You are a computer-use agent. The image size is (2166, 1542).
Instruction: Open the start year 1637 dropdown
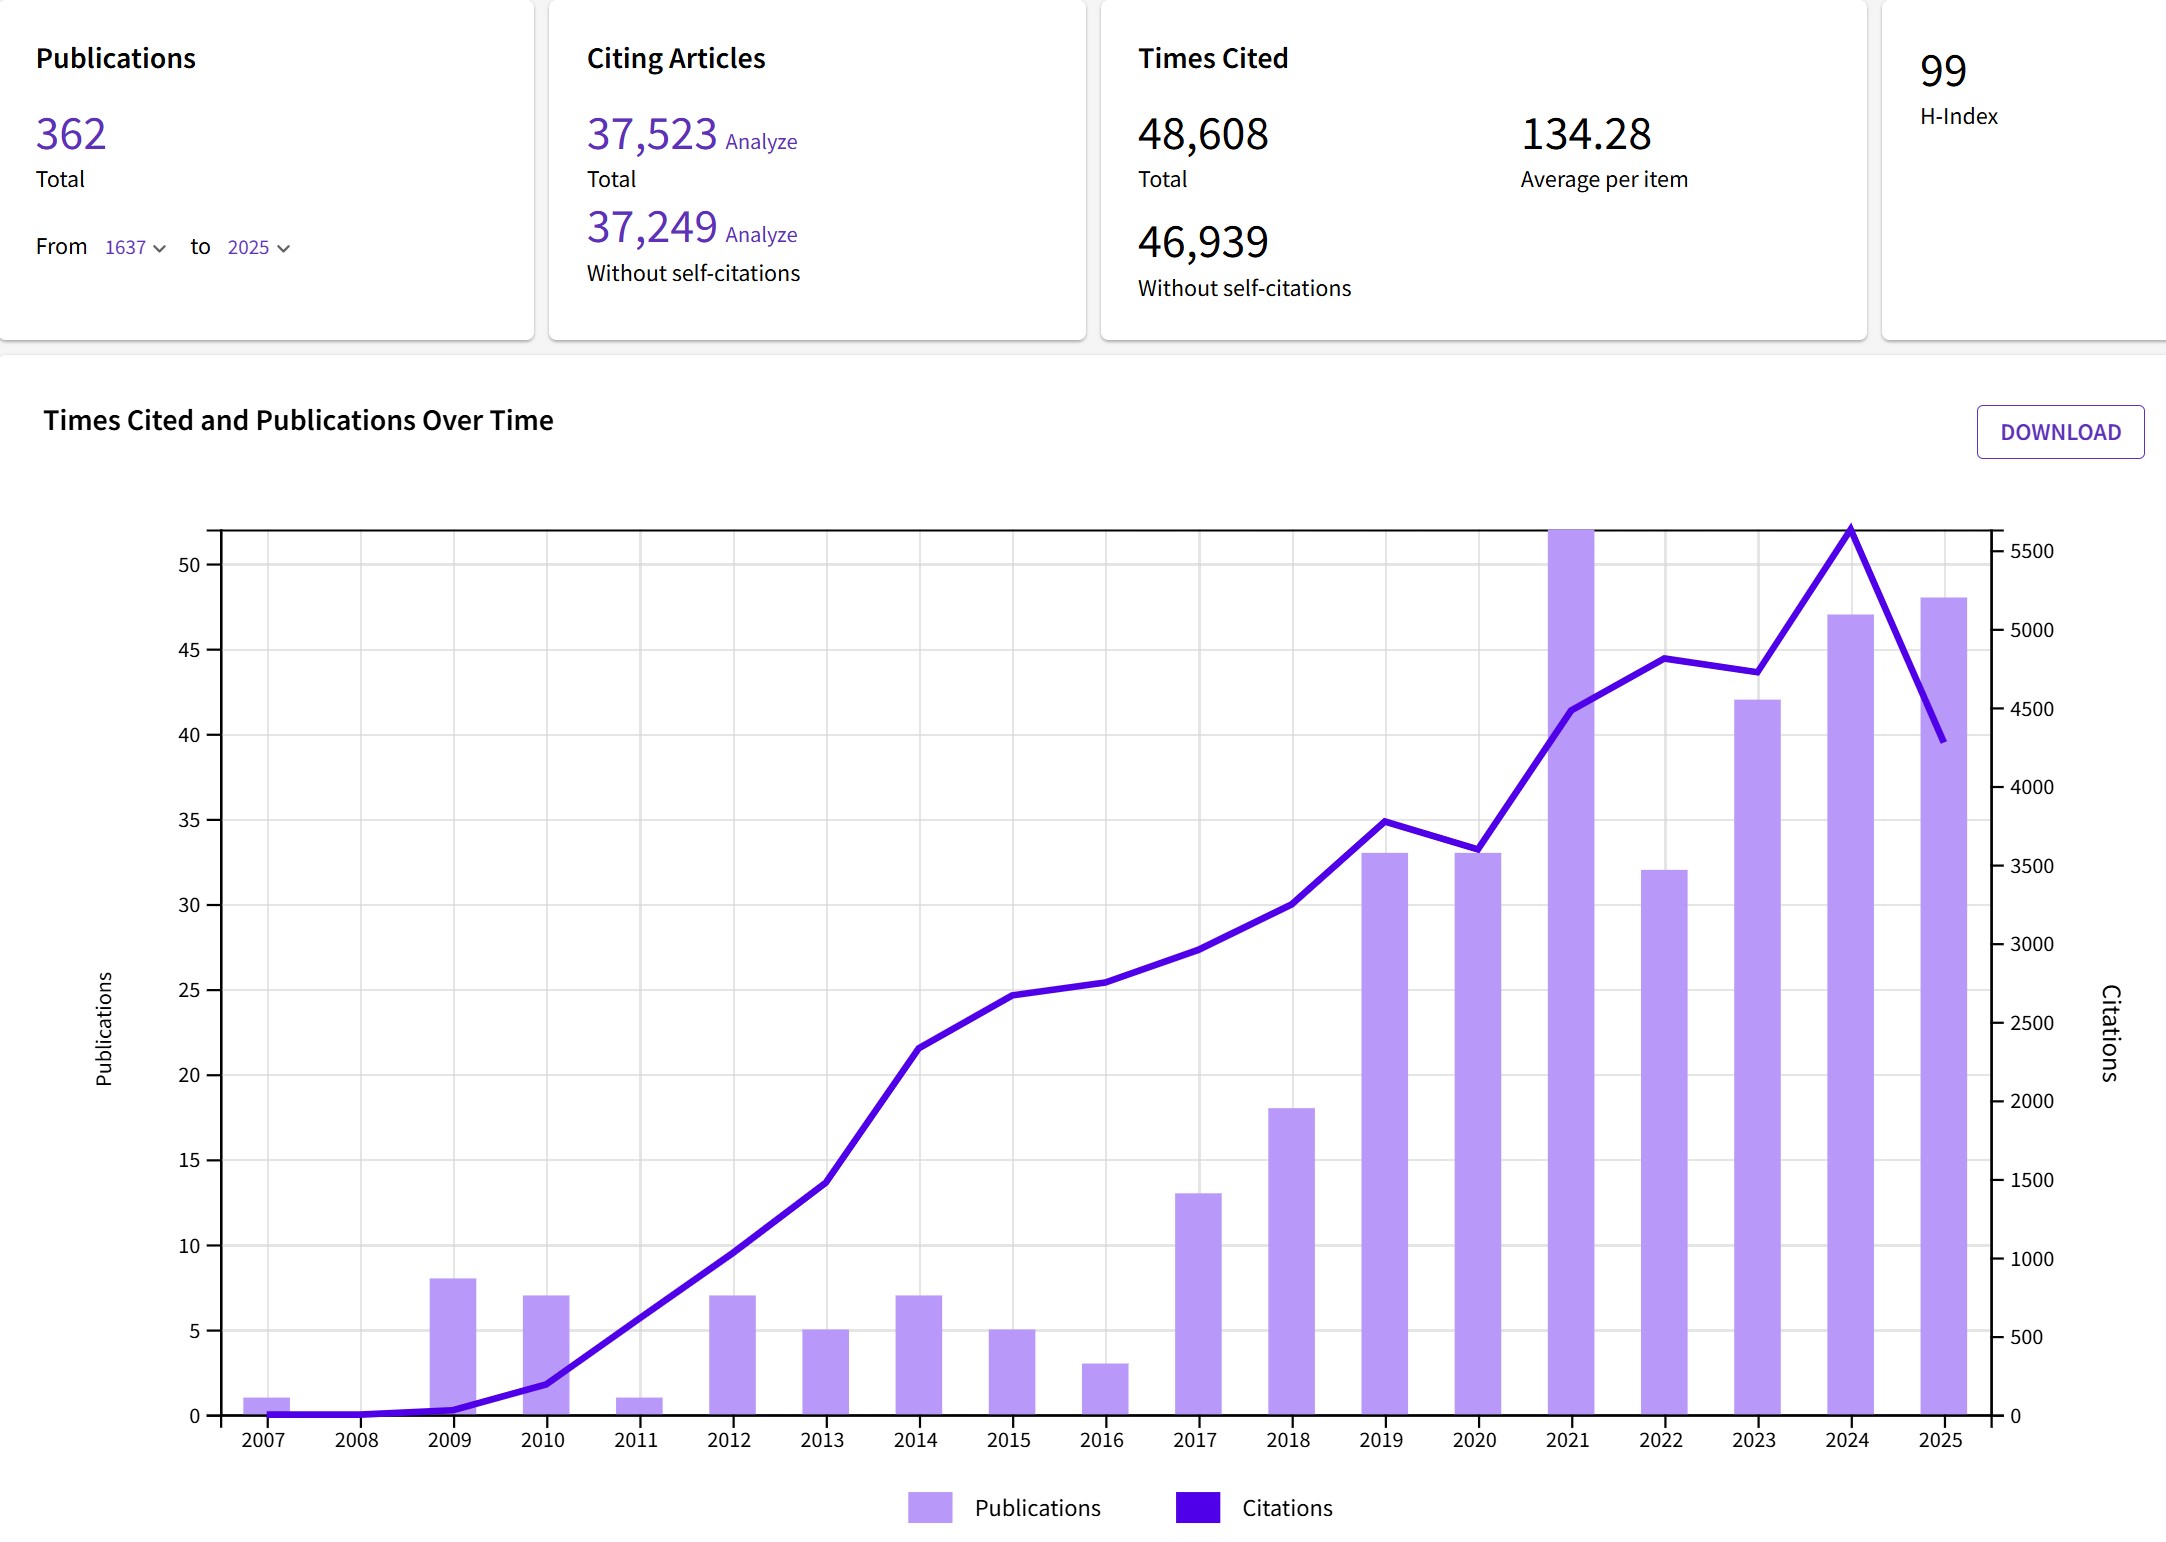click(x=135, y=247)
